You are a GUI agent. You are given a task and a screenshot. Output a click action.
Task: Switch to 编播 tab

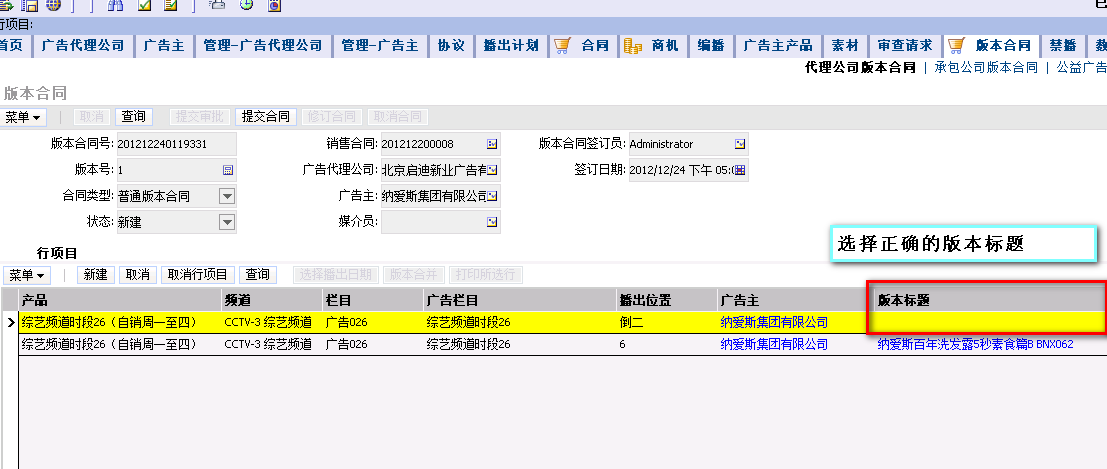710,46
